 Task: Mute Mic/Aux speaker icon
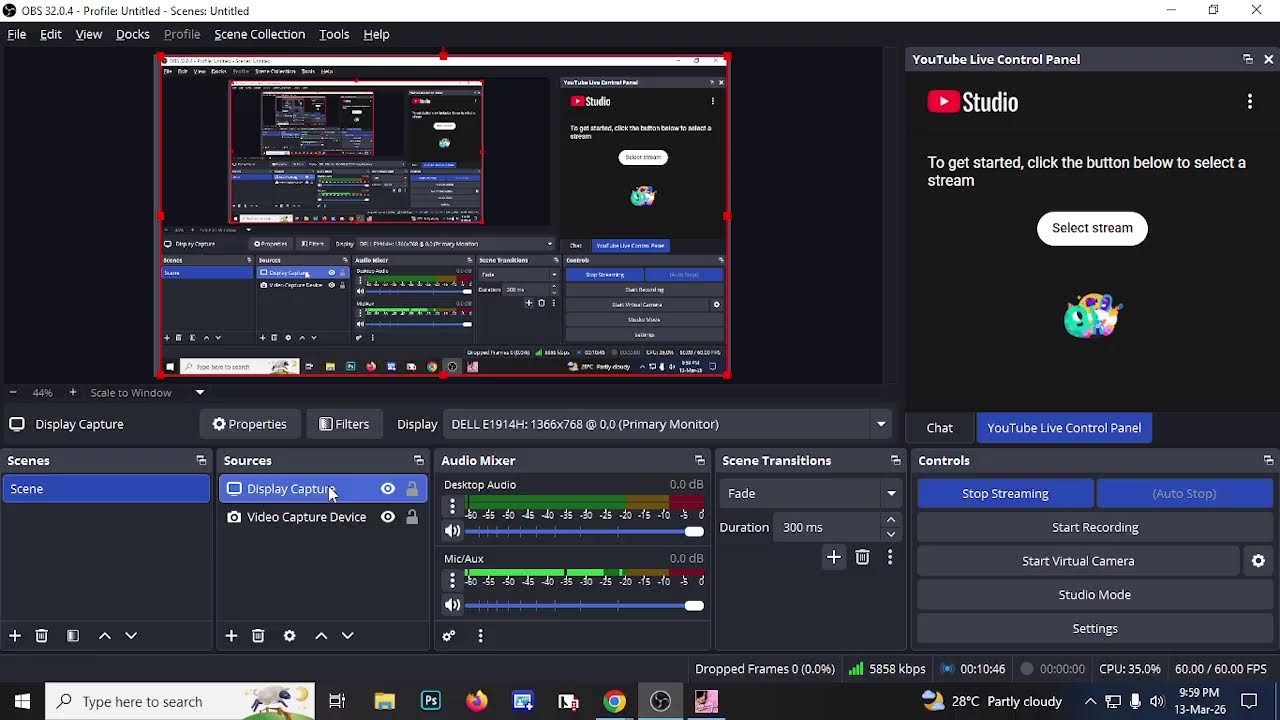click(x=453, y=605)
